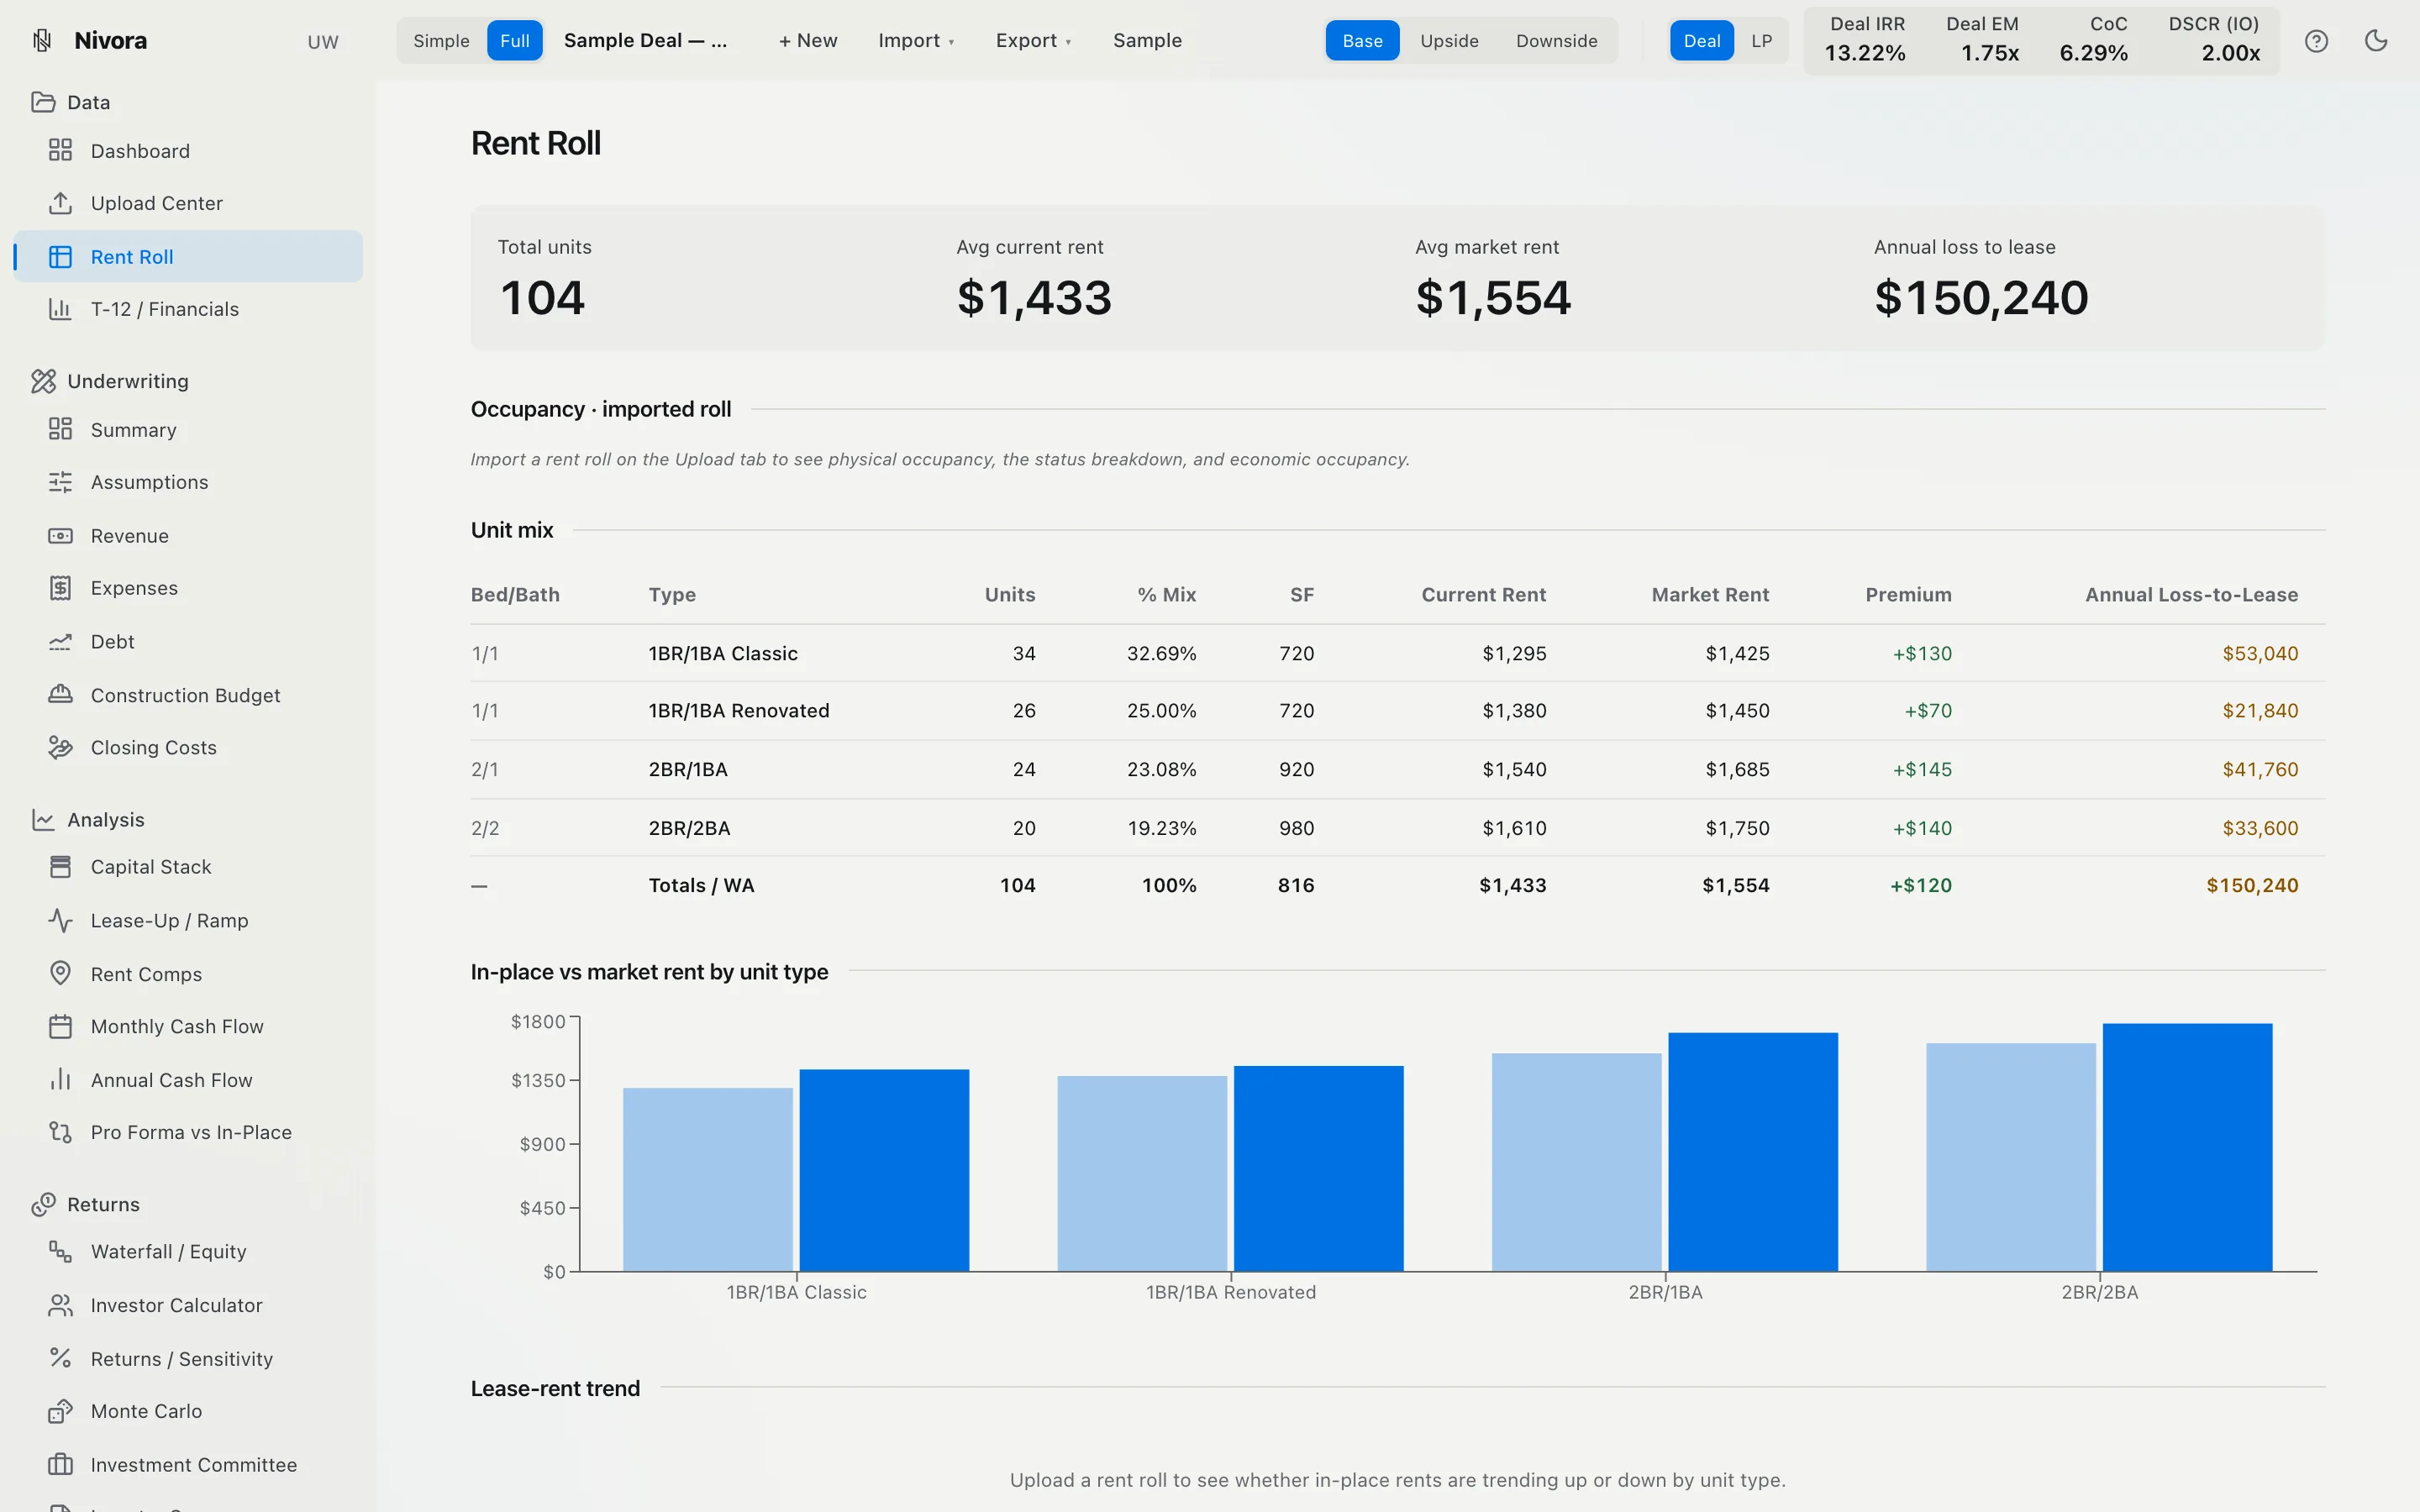Open the Summary page
This screenshot has width=2420, height=1512.
click(188, 430)
